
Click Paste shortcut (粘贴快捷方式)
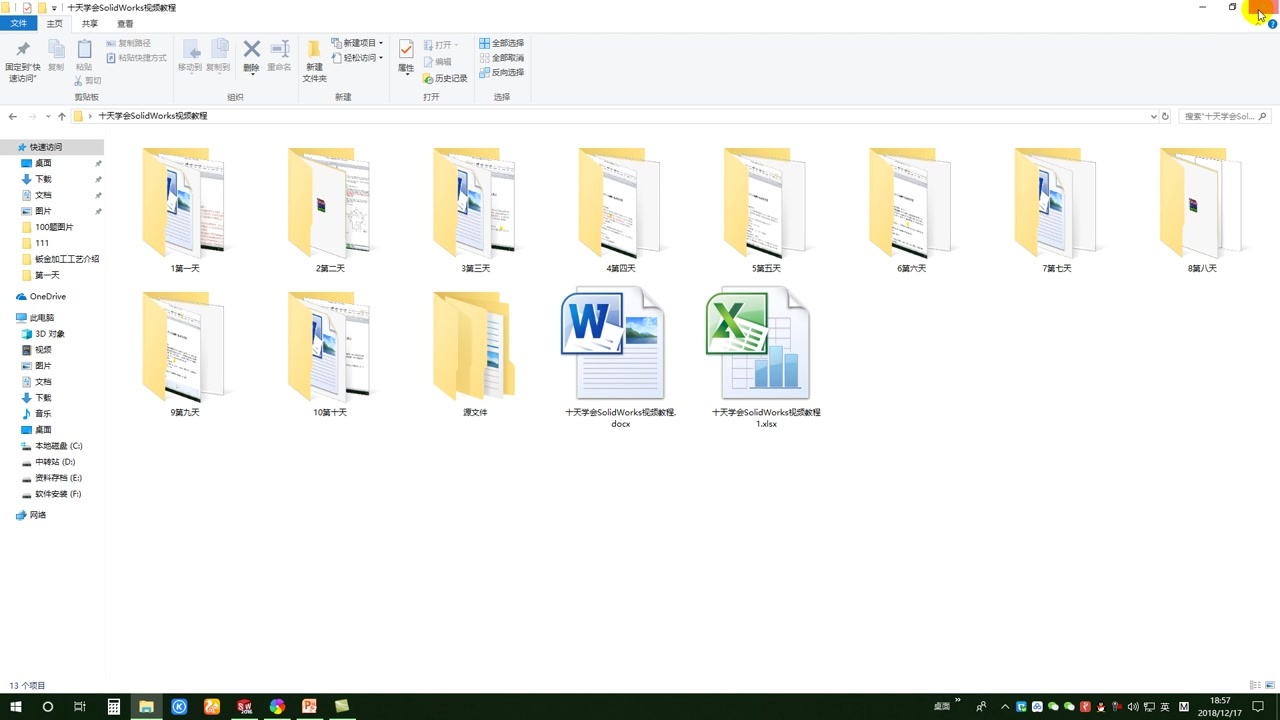coord(137,58)
